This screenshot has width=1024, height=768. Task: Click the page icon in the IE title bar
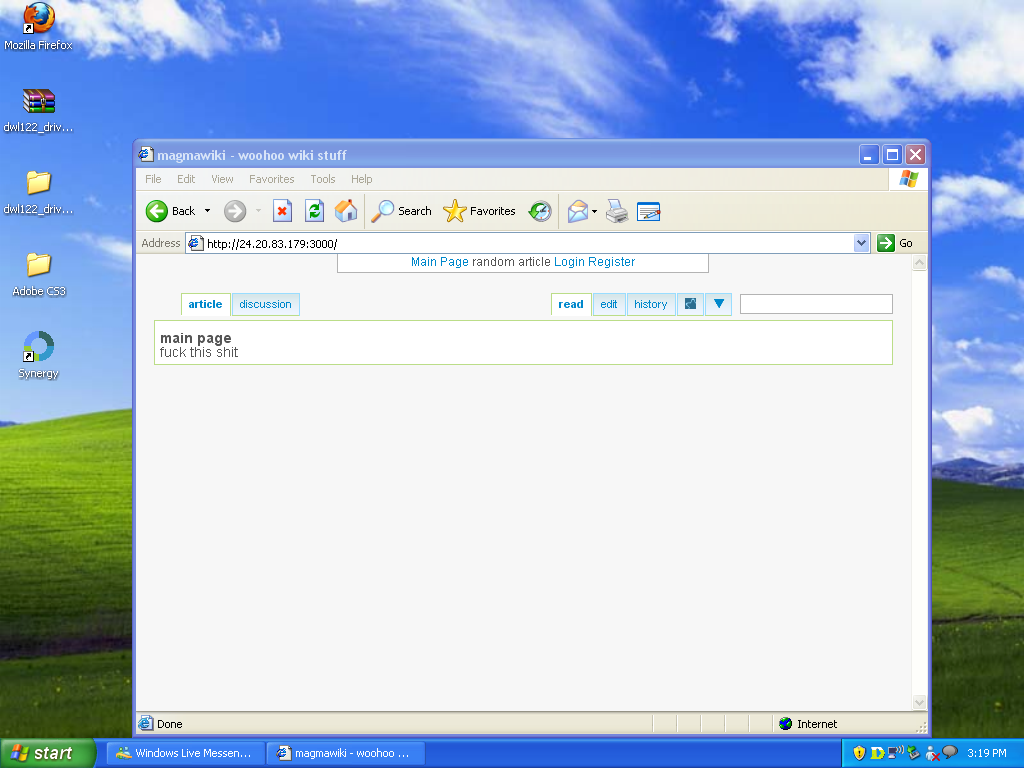pyautogui.click(x=146, y=155)
